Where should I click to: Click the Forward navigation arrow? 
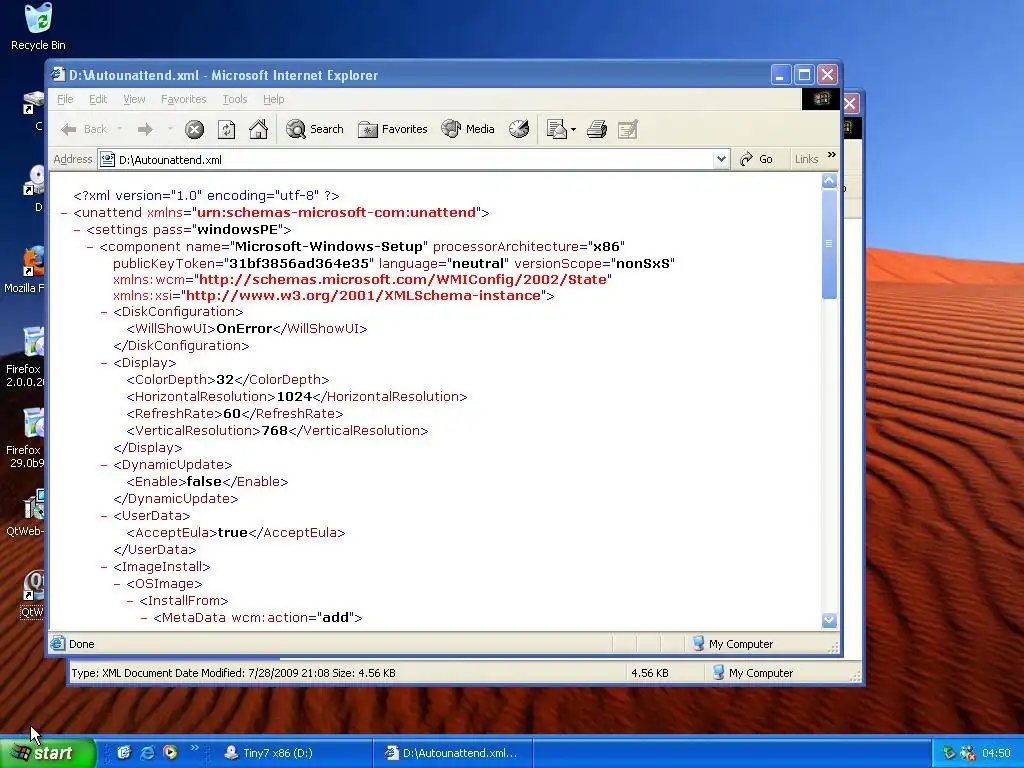pos(145,129)
